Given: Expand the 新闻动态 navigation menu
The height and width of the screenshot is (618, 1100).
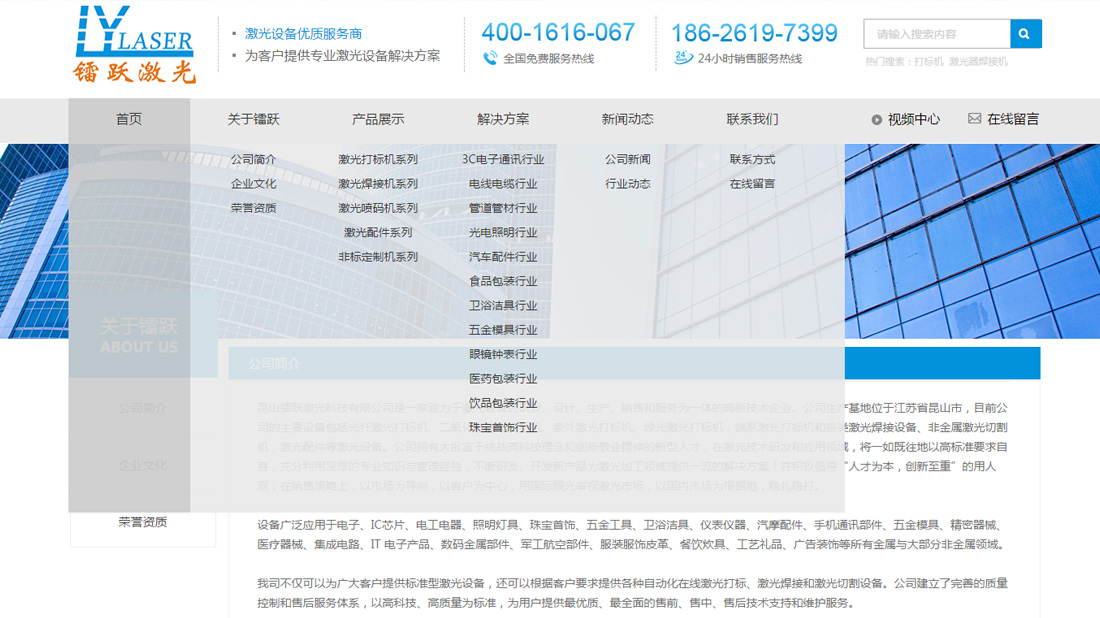Looking at the screenshot, I should (628, 119).
